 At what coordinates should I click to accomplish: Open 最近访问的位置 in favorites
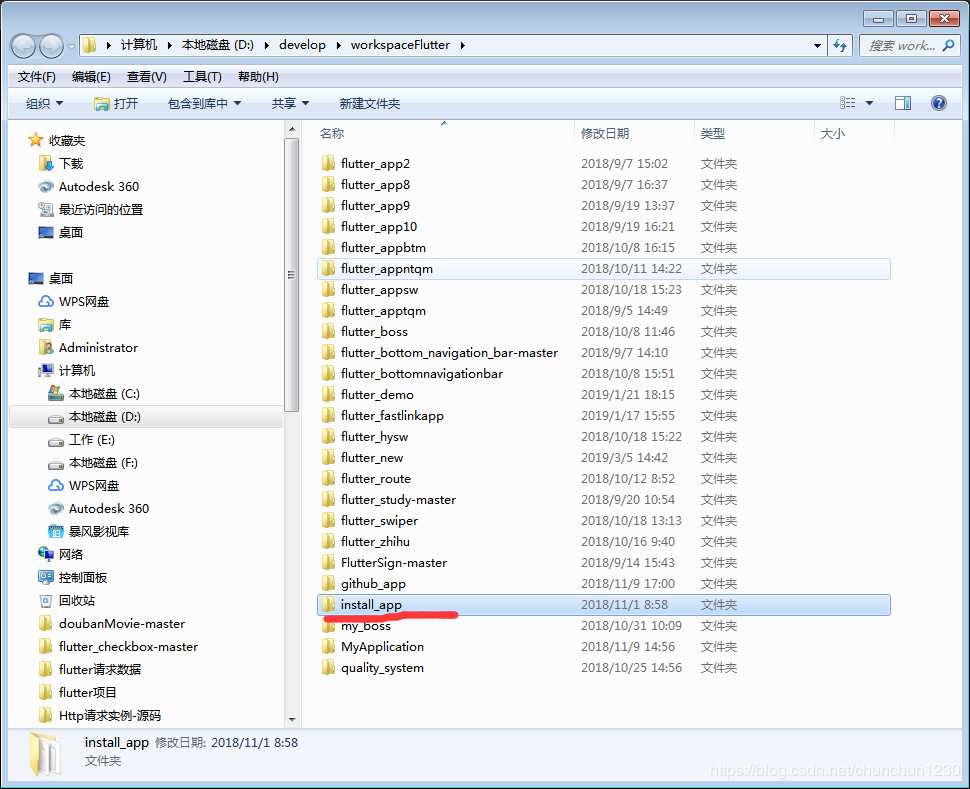click(90, 209)
